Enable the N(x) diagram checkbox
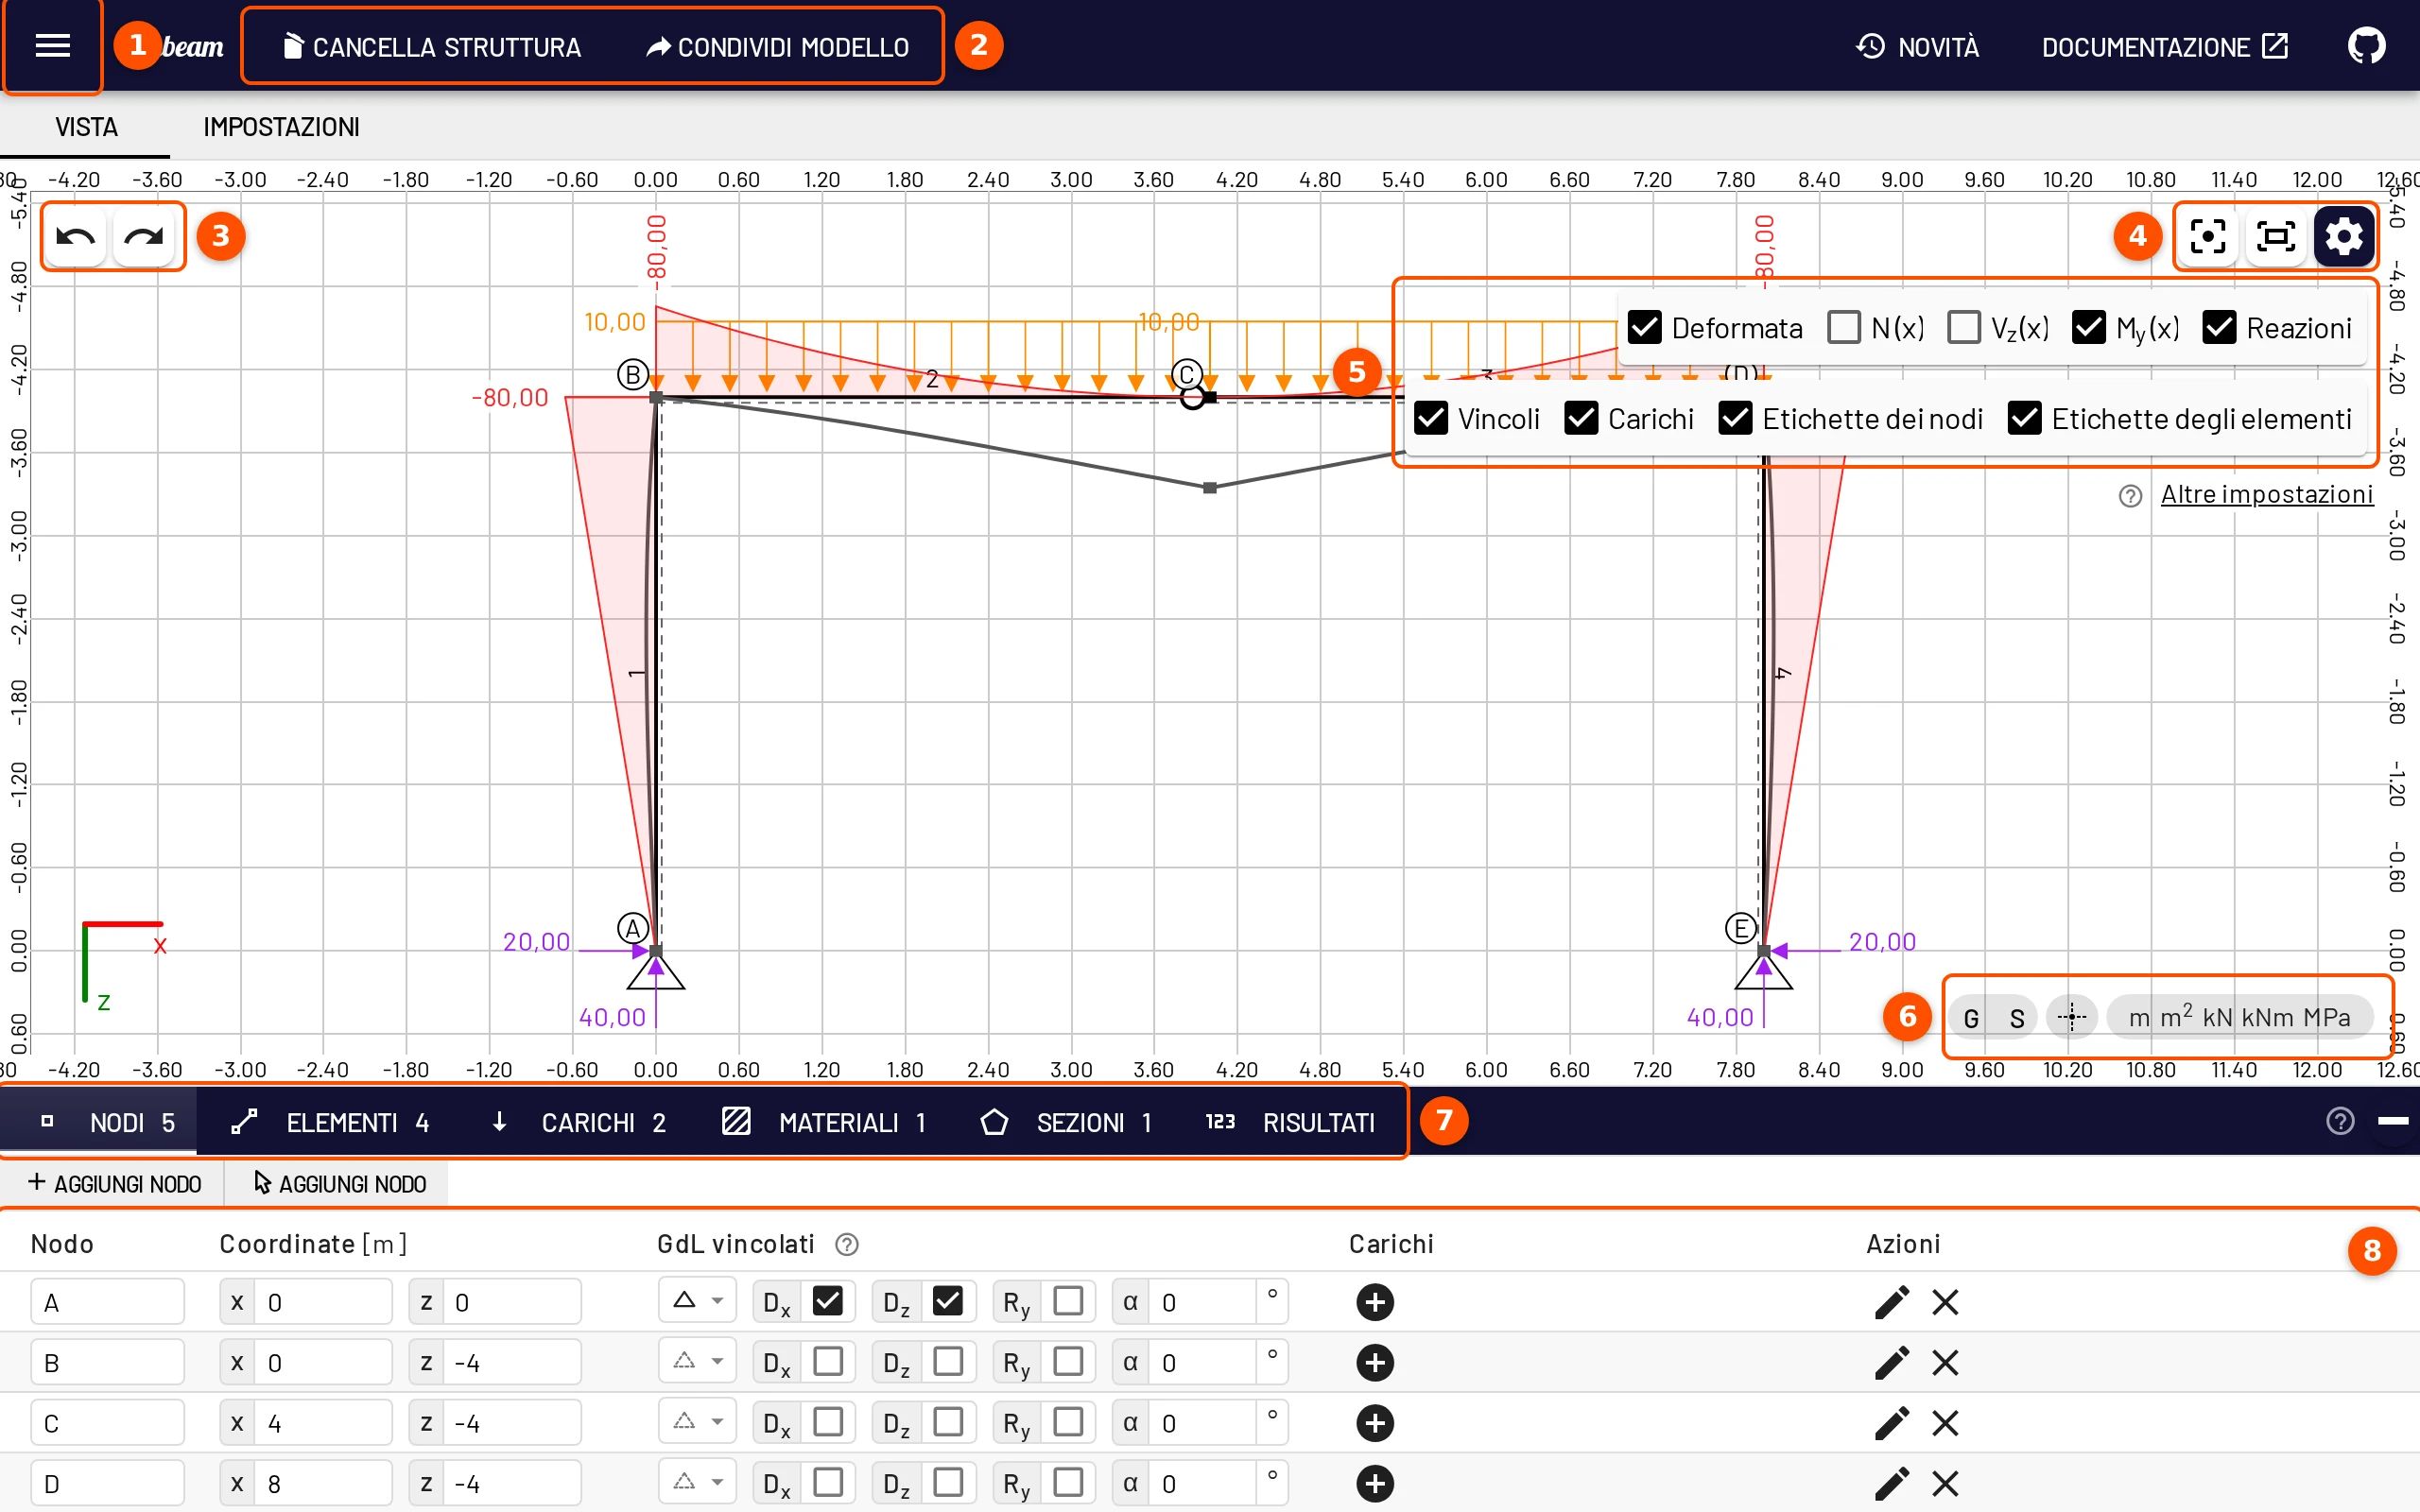Viewport: 2420px width, 1512px height. point(1844,328)
